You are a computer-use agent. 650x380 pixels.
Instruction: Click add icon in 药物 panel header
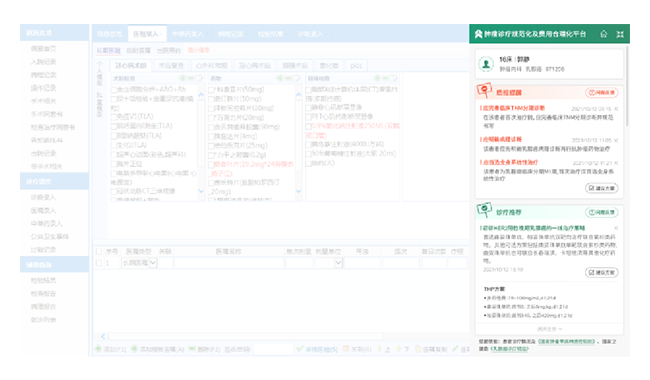pos(280,78)
